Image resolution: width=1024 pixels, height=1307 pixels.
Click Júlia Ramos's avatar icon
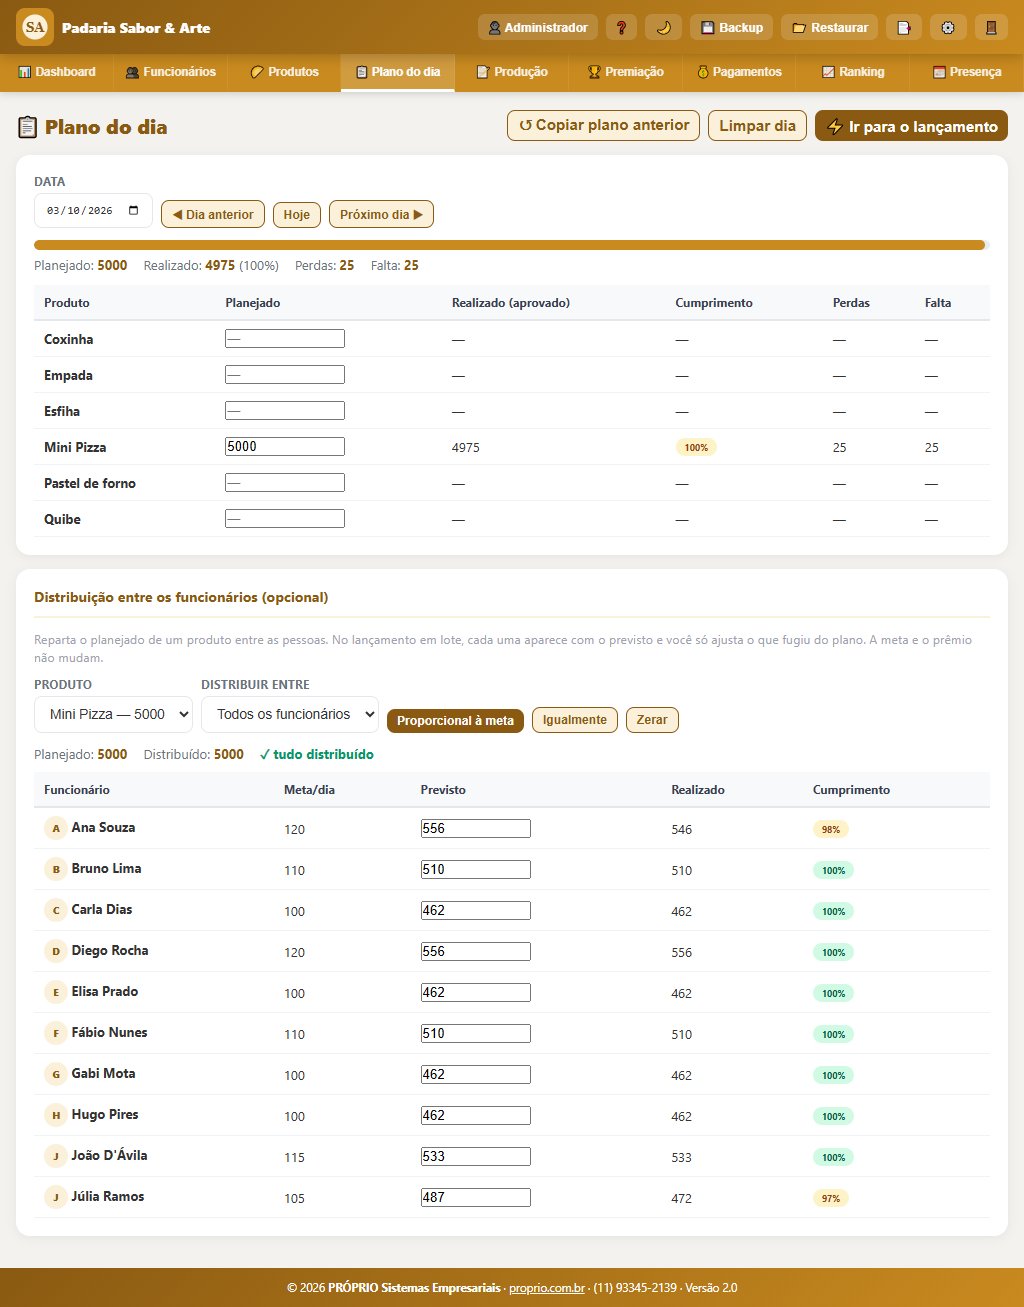[56, 1197]
